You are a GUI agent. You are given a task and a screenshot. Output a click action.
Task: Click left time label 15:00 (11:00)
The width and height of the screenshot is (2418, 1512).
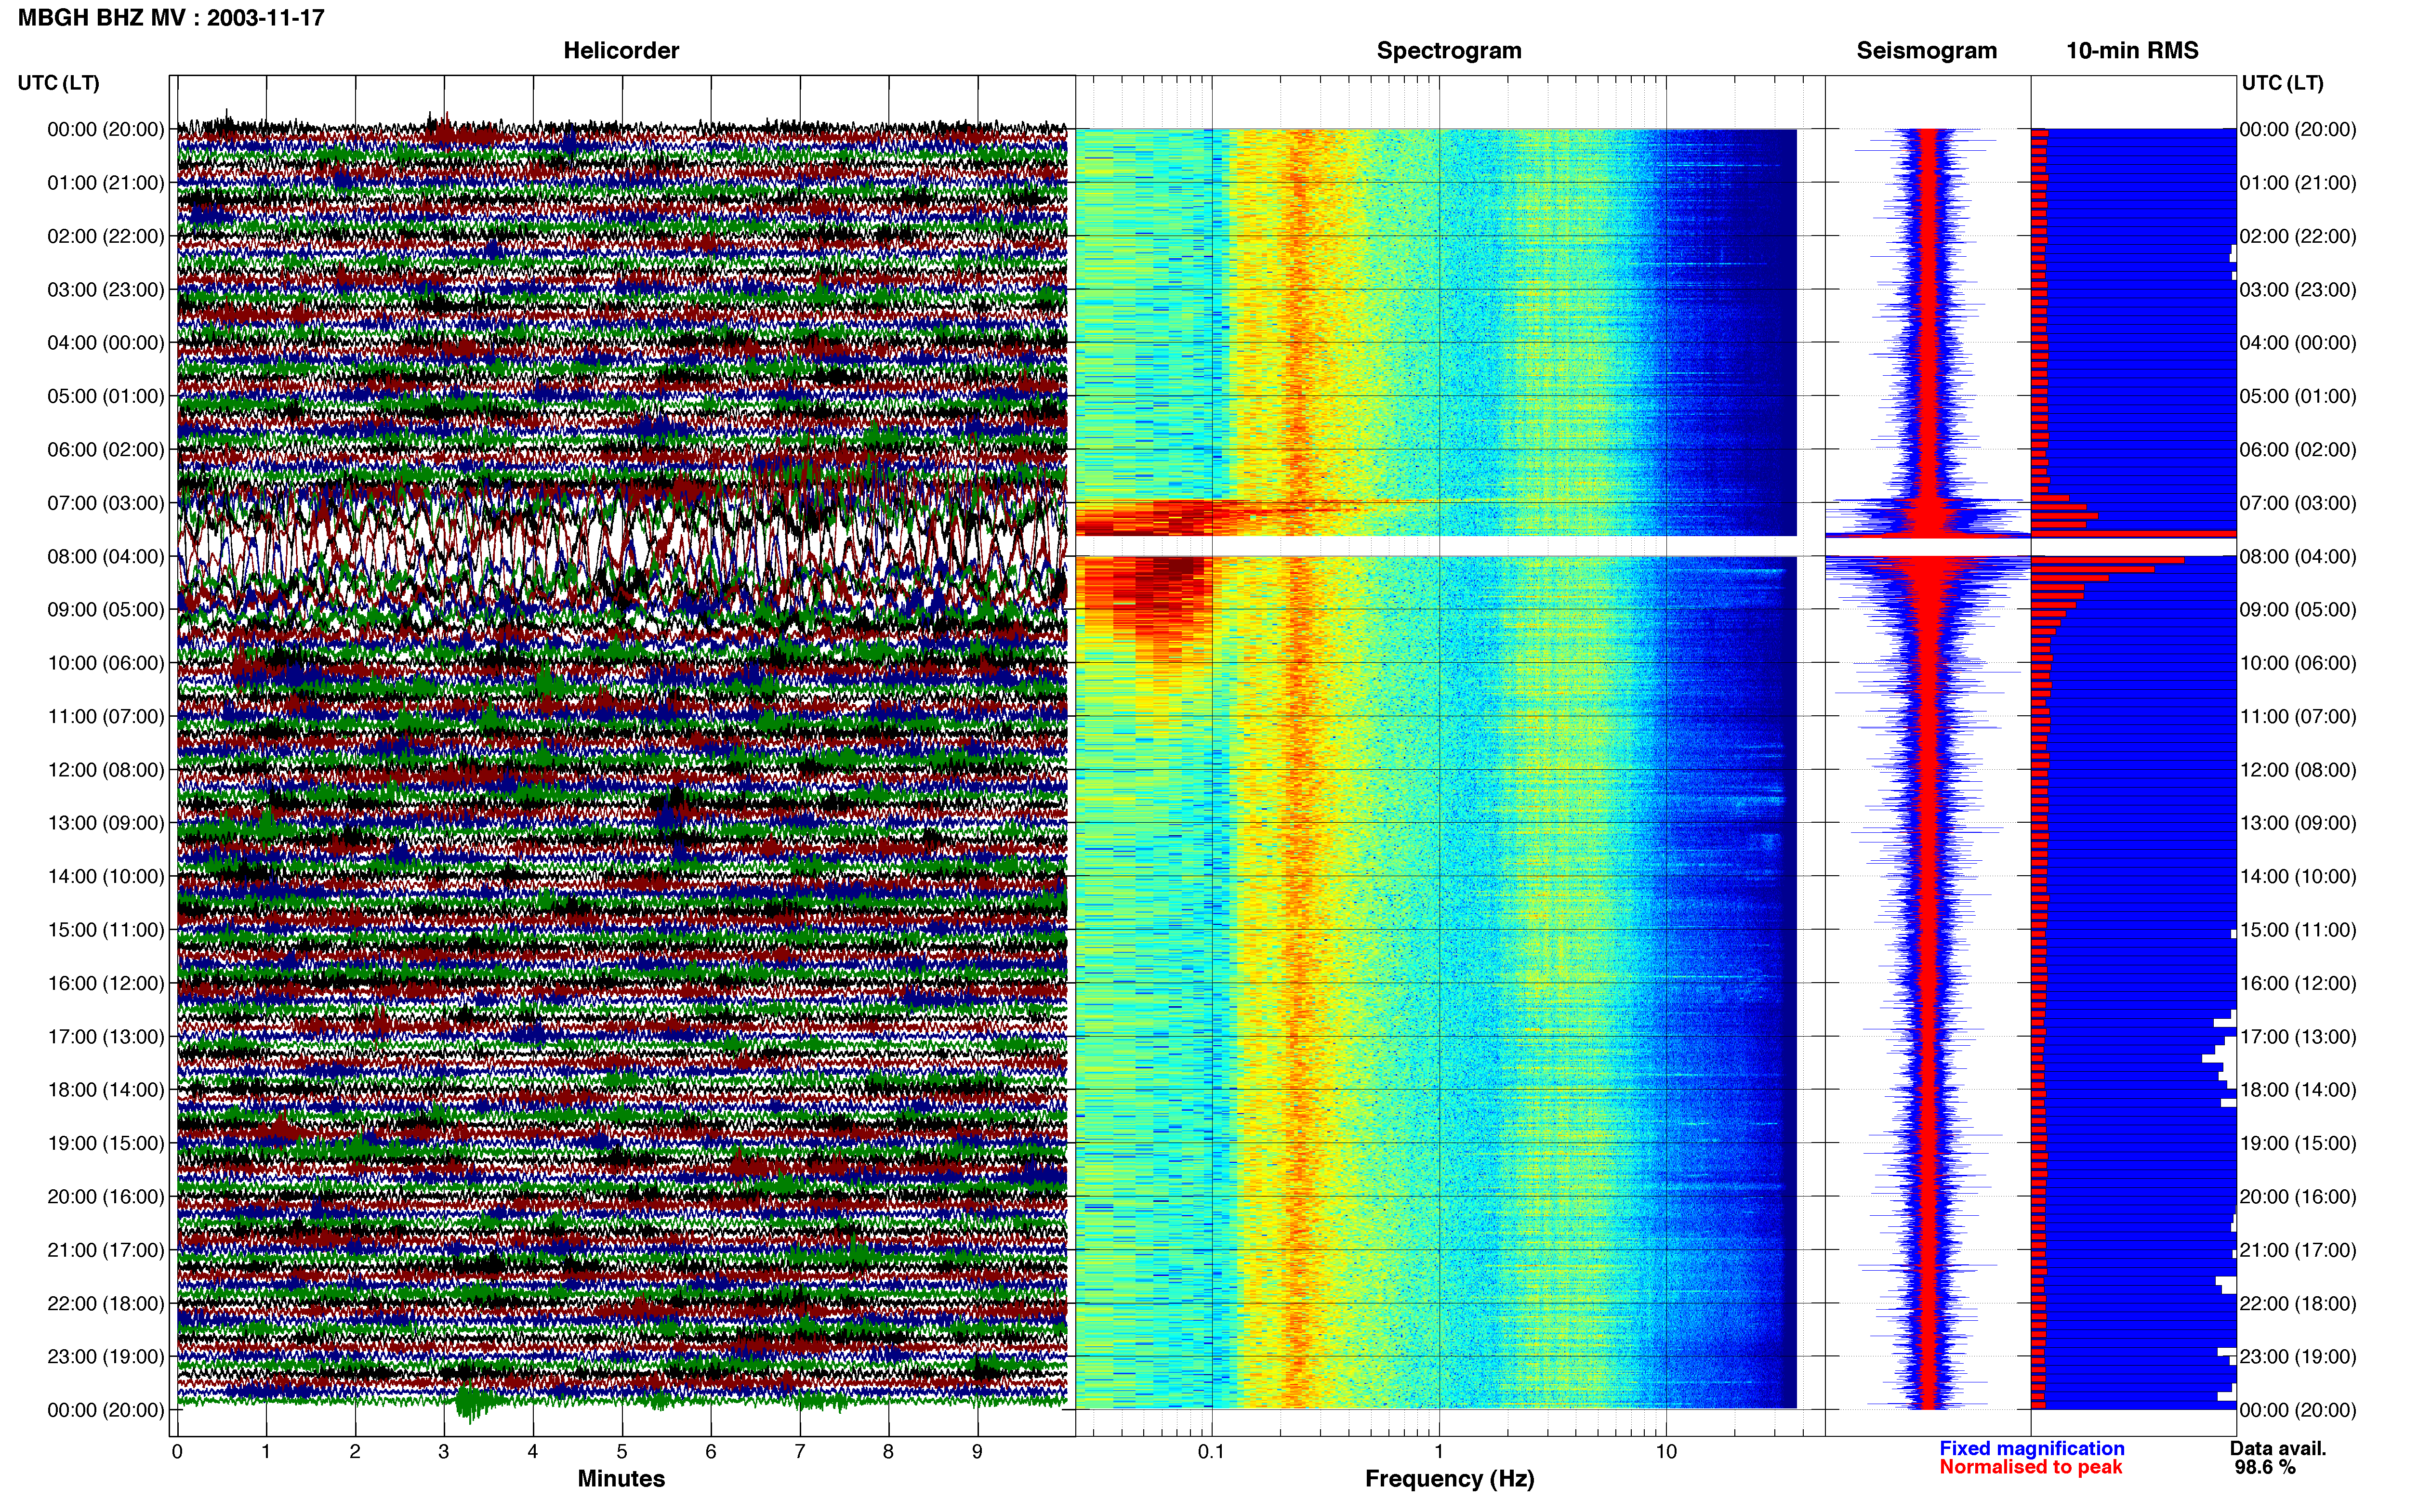[106, 929]
